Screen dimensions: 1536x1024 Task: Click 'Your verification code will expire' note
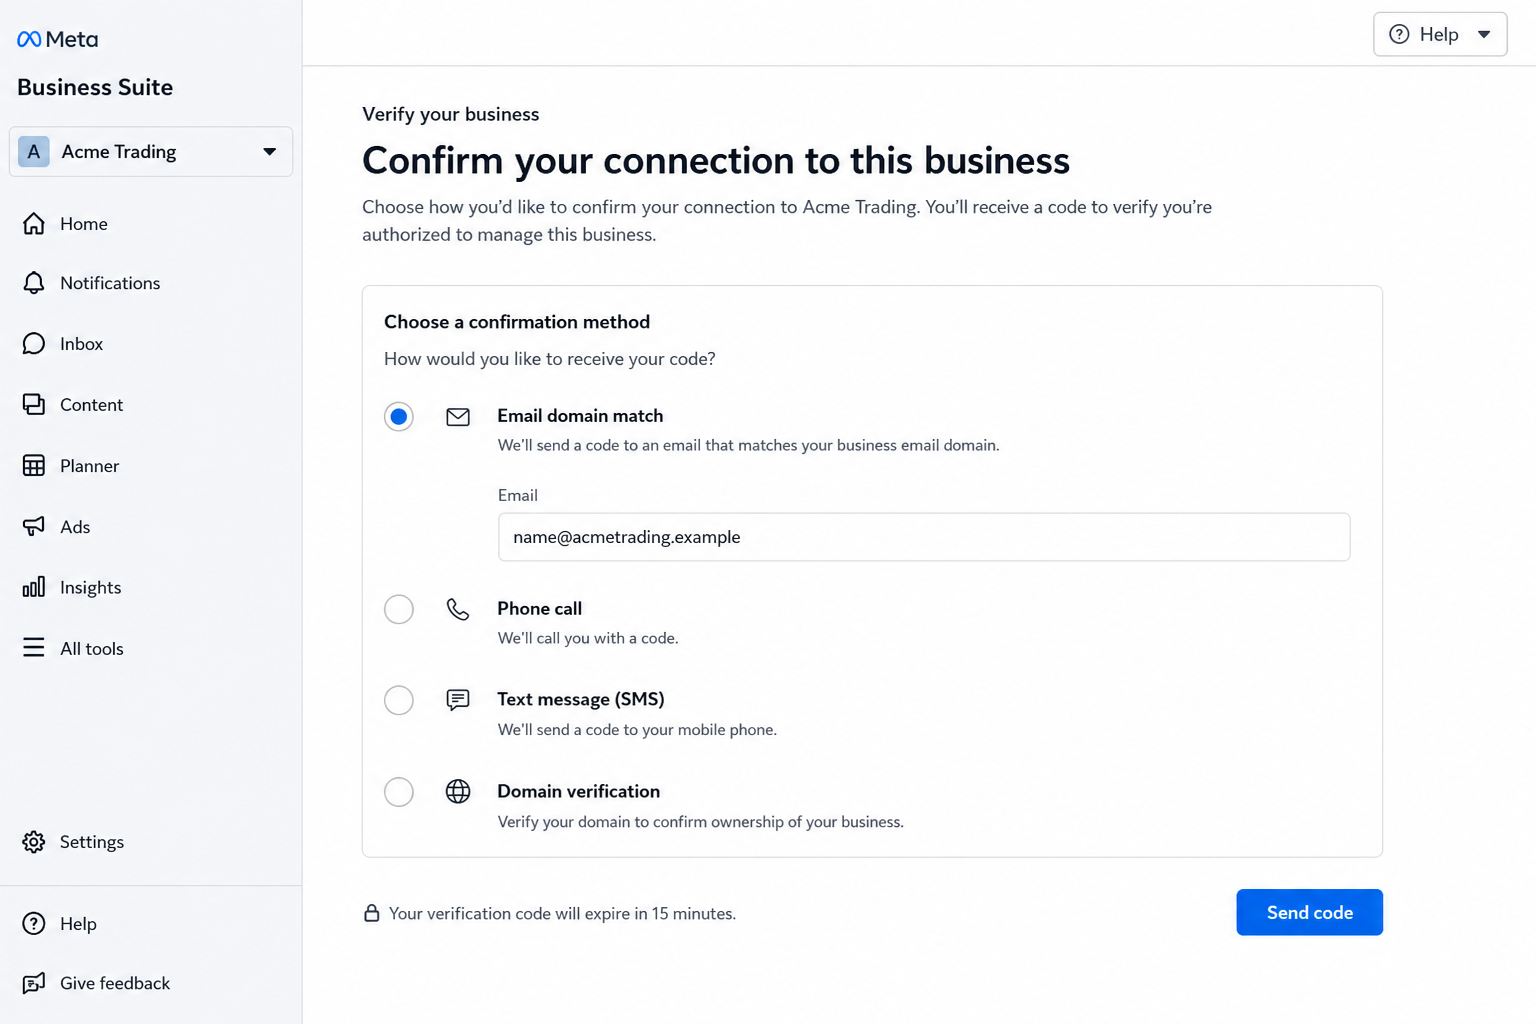pos(562,914)
